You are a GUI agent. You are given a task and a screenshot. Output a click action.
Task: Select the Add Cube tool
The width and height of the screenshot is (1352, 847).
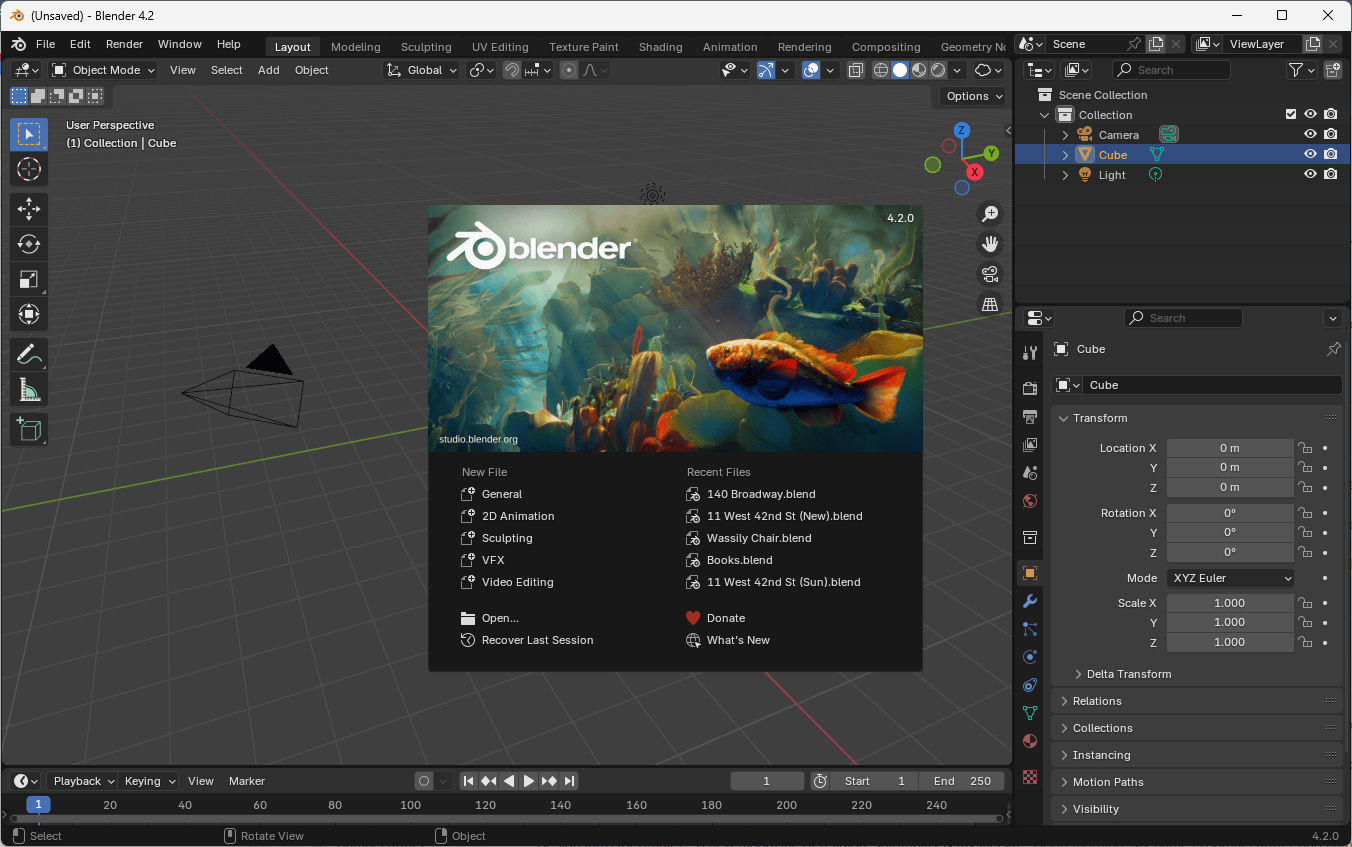29,429
